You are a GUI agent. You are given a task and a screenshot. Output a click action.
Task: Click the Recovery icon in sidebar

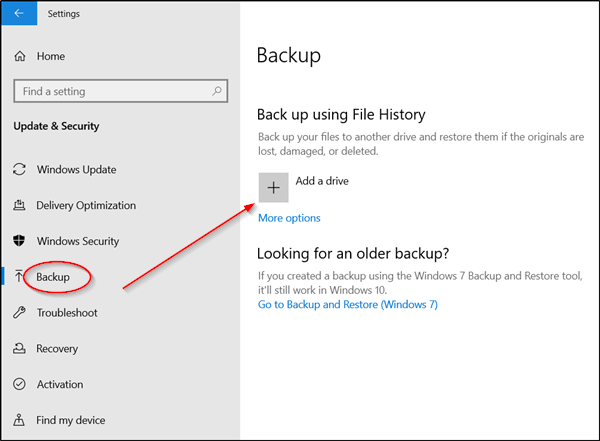coord(20,348)
